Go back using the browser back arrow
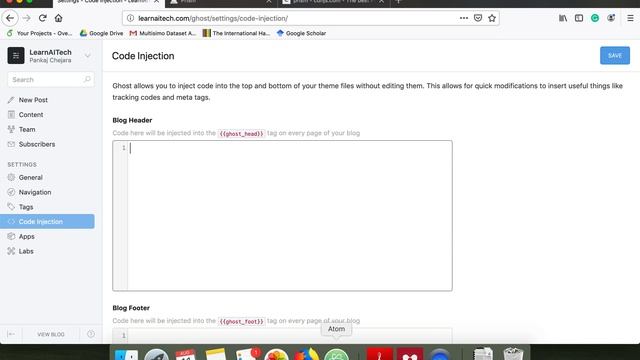 [10, 18]
